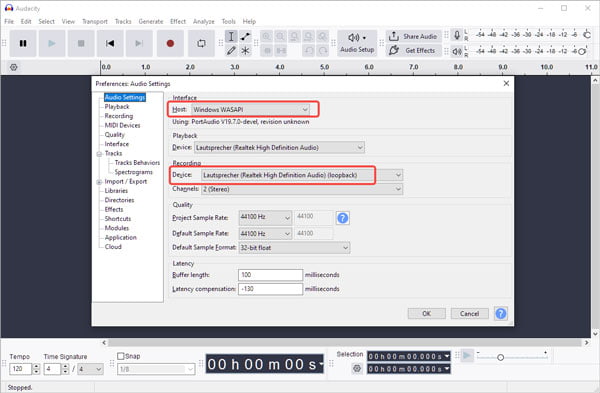Open the Tracks menu

(x=123, y=21)
